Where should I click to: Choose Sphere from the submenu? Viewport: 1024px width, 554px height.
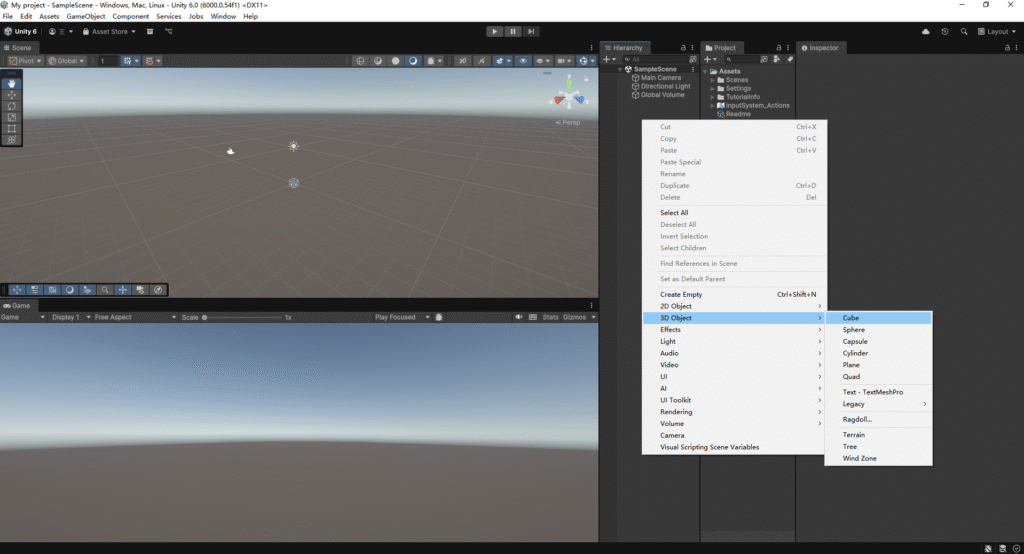coord(878,330)
